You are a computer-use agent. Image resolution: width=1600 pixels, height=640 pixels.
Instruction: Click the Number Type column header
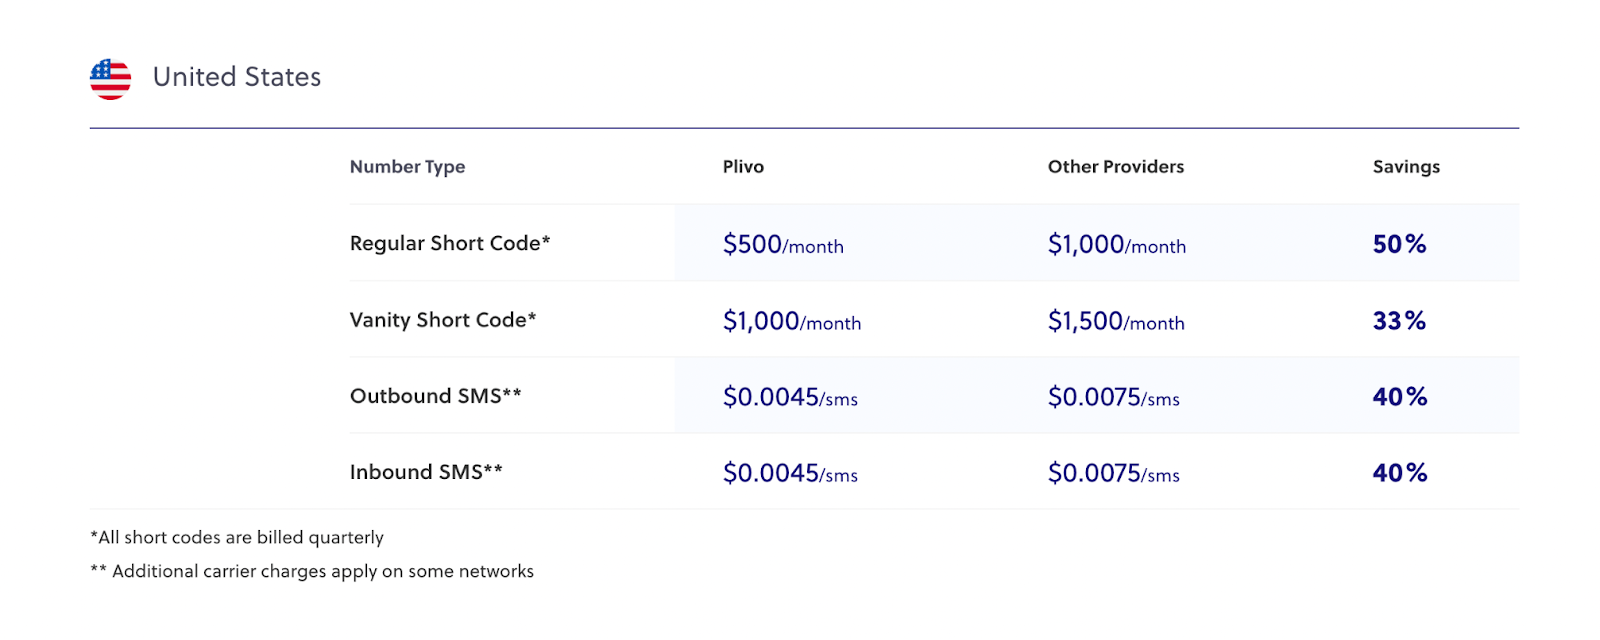tap(407, 167)
